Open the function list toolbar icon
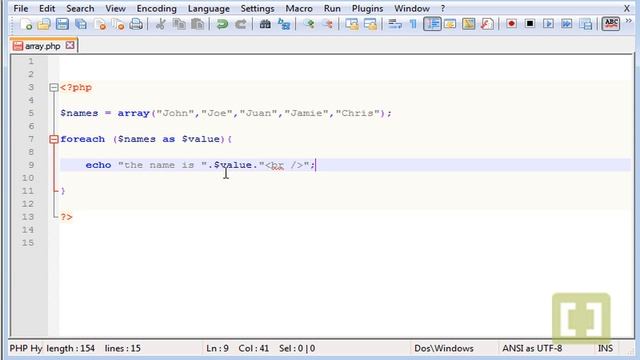 pos(487,24)
